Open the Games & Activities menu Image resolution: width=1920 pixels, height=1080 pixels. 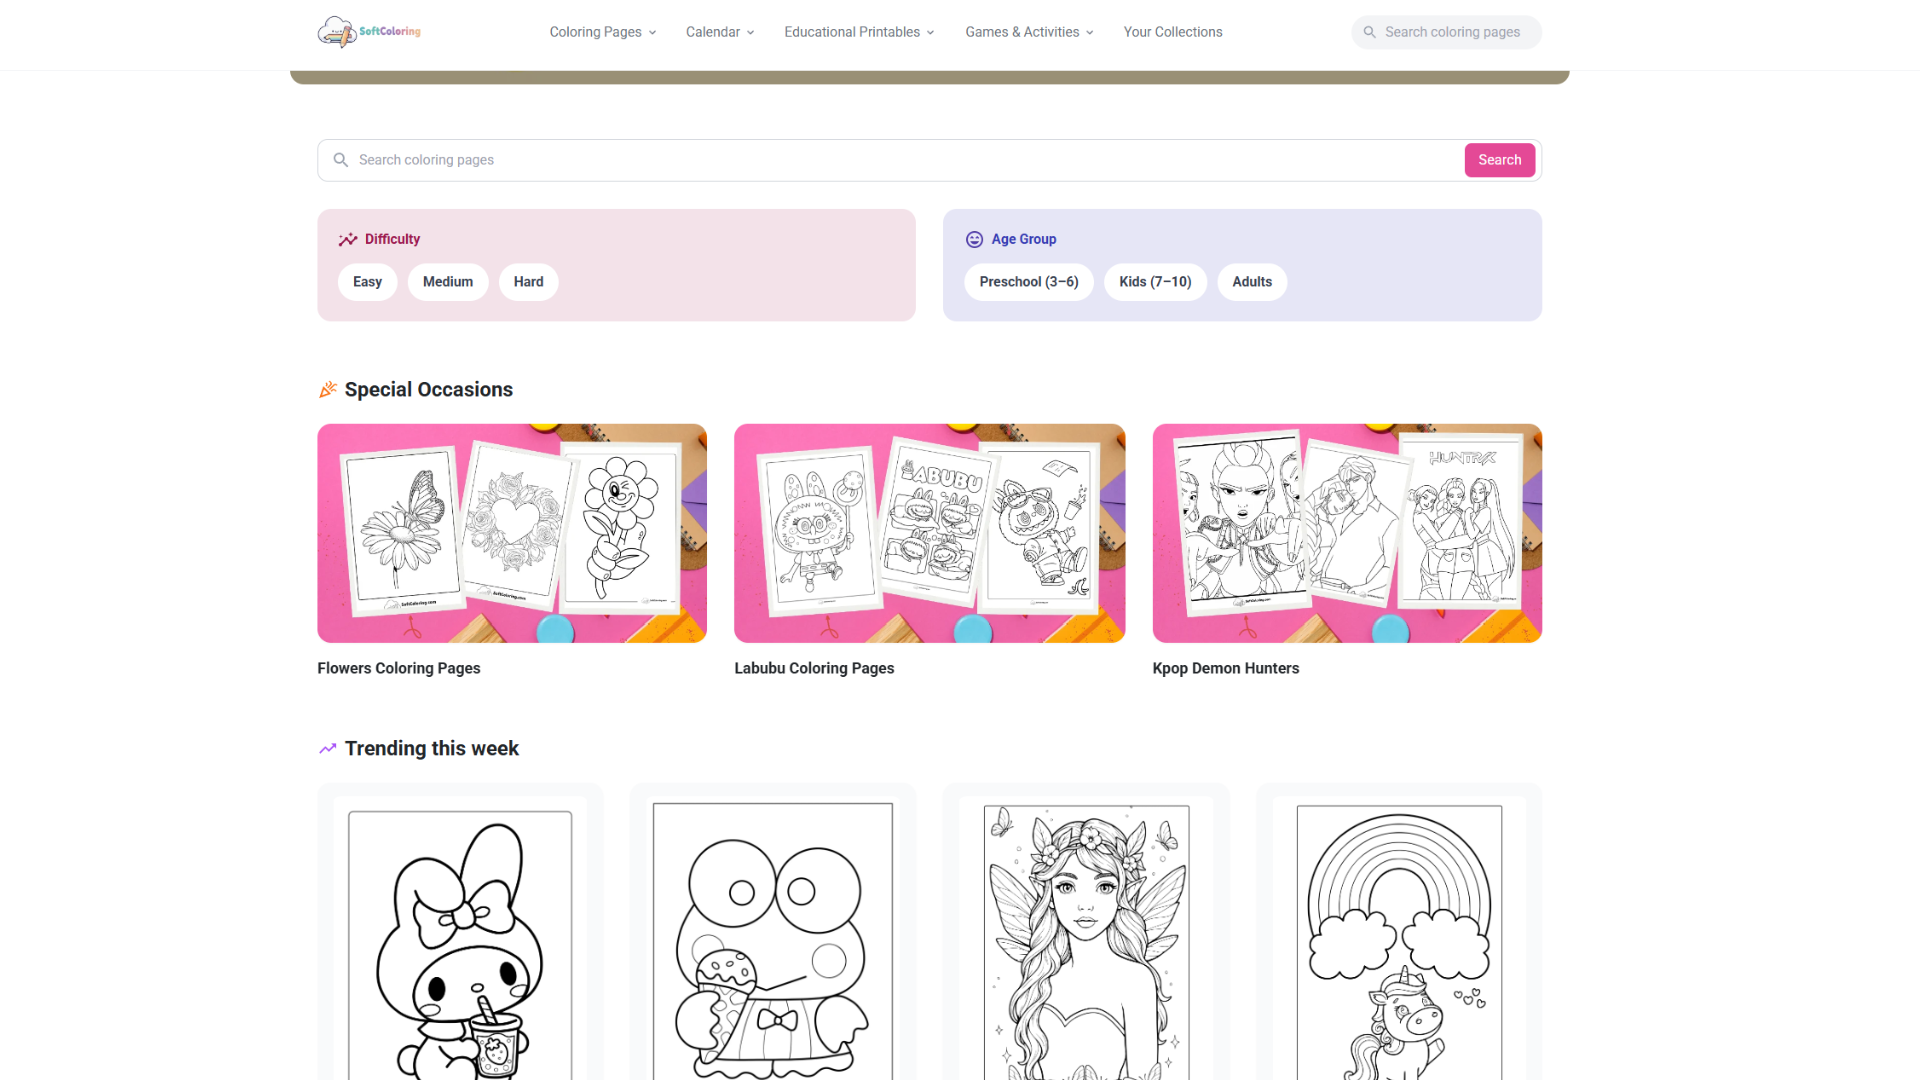click(1029, 32)
